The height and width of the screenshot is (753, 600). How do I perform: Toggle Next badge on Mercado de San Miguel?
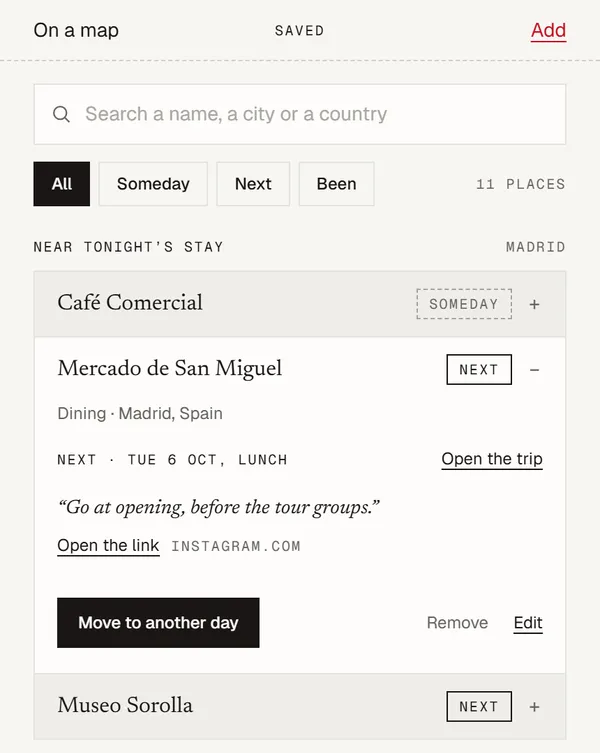tap(479, 369)
